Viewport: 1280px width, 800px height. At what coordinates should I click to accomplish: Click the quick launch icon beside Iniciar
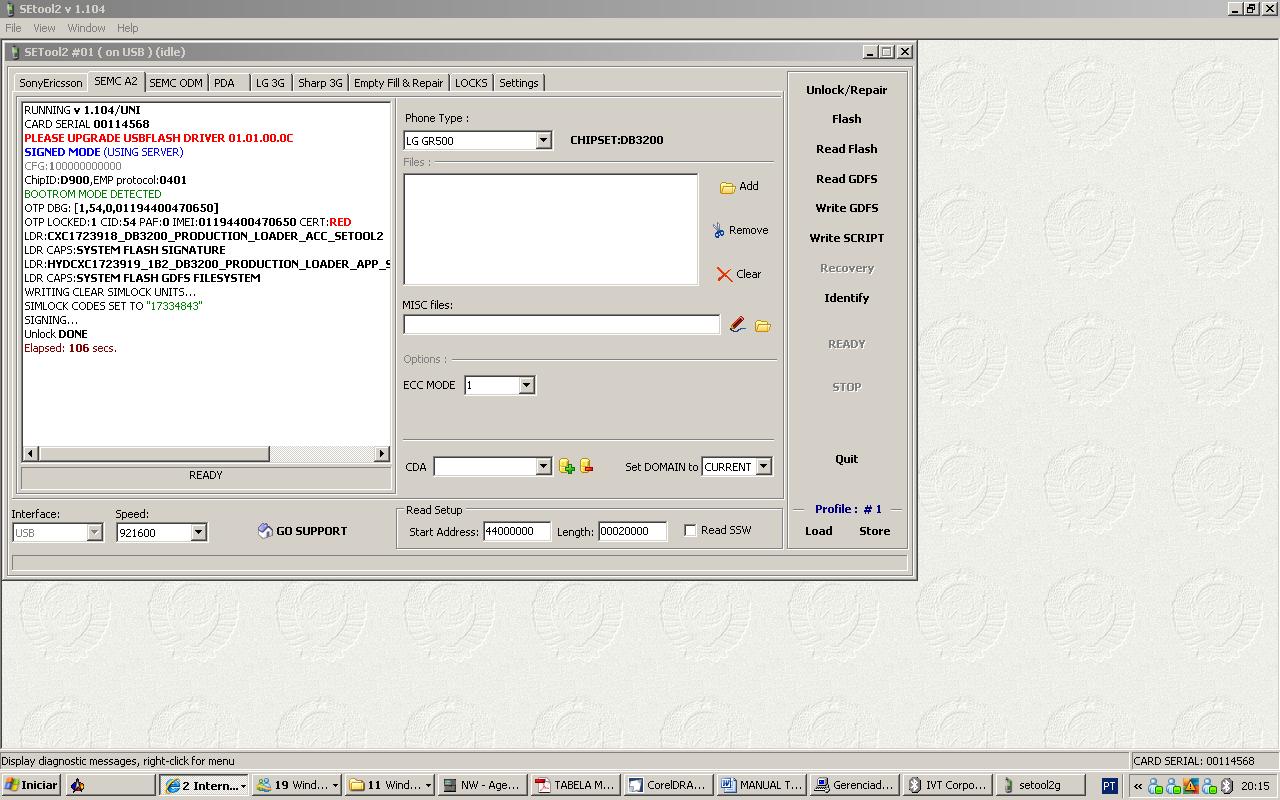point(77,785)
